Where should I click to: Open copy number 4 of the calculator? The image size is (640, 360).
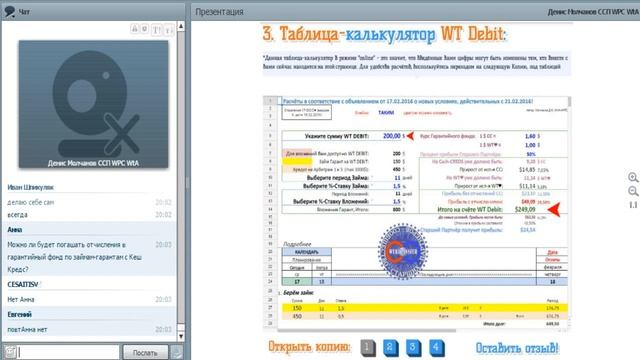pyautogui.click(x=437, y=348)
